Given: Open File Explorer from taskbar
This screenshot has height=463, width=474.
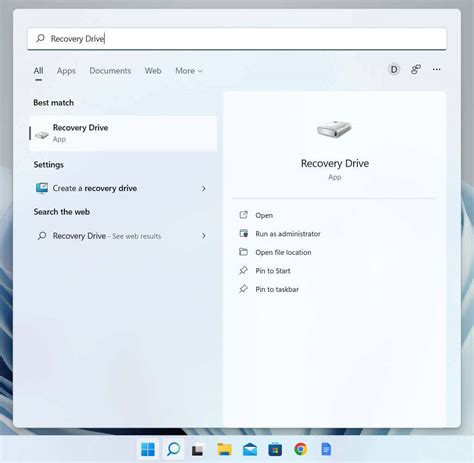Looking at the screenshot, I should coord(224,449).
